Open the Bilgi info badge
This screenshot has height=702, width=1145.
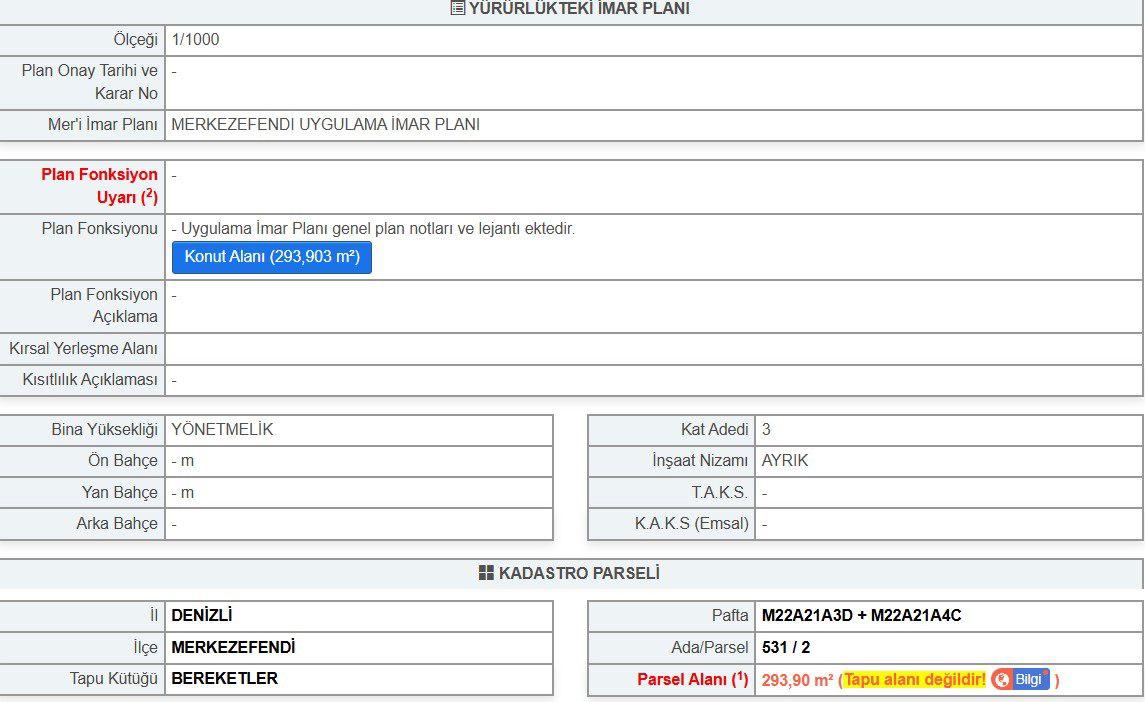(1021, 680)
